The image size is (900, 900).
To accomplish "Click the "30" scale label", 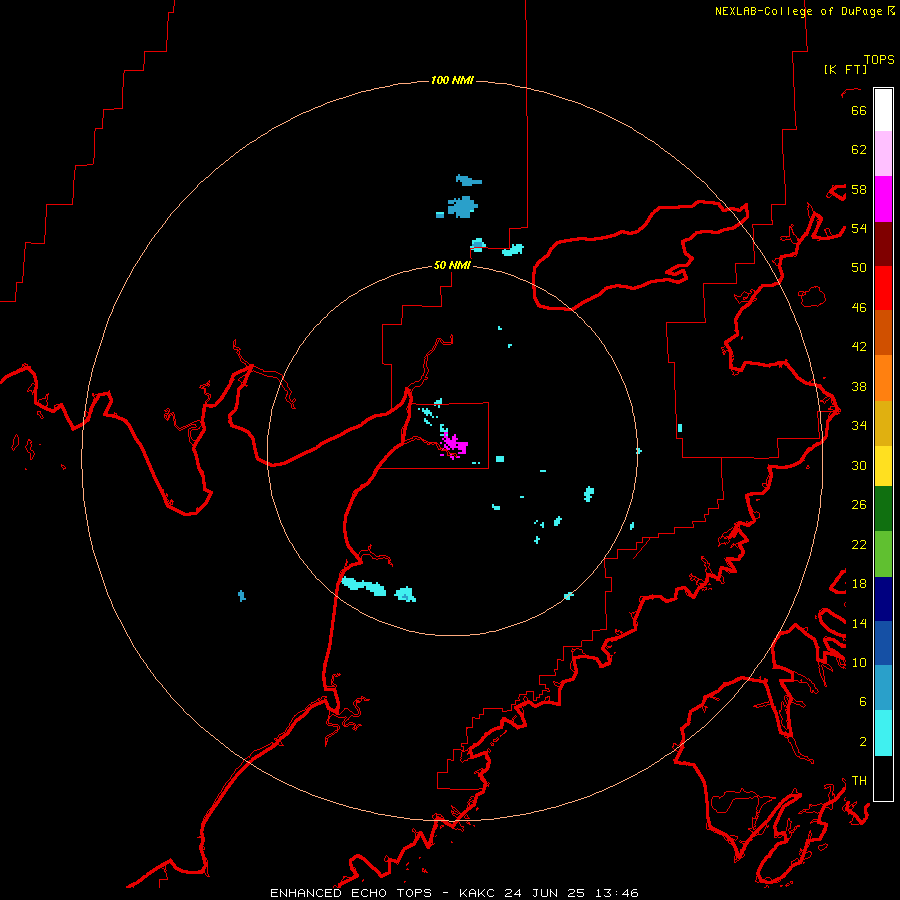I will 859,465.
